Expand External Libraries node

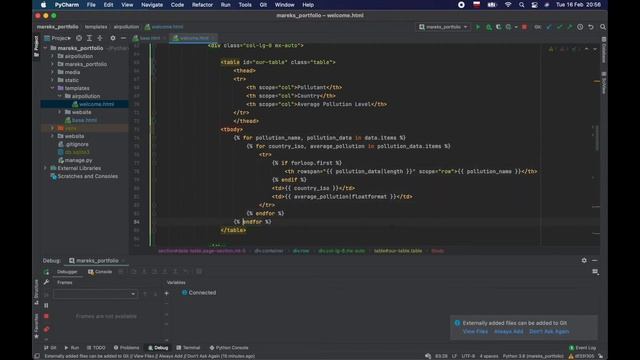(45, 168)
